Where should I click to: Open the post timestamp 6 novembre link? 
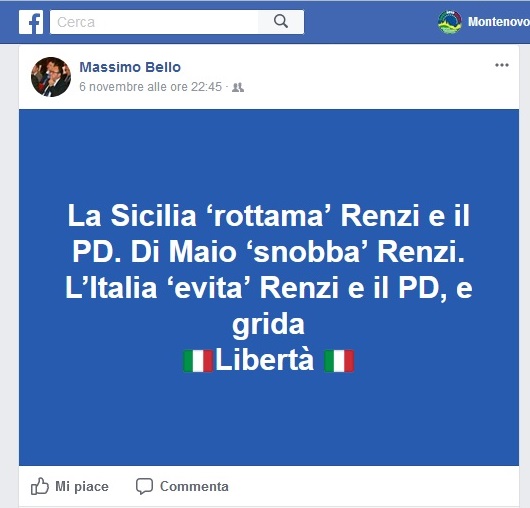(x=150, y=87)
